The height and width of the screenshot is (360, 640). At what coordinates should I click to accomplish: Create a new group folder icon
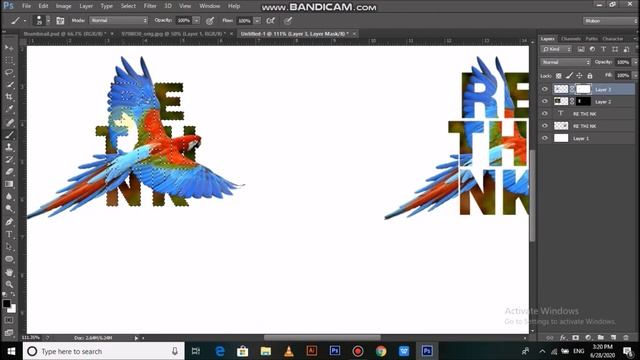click(600, 338)
